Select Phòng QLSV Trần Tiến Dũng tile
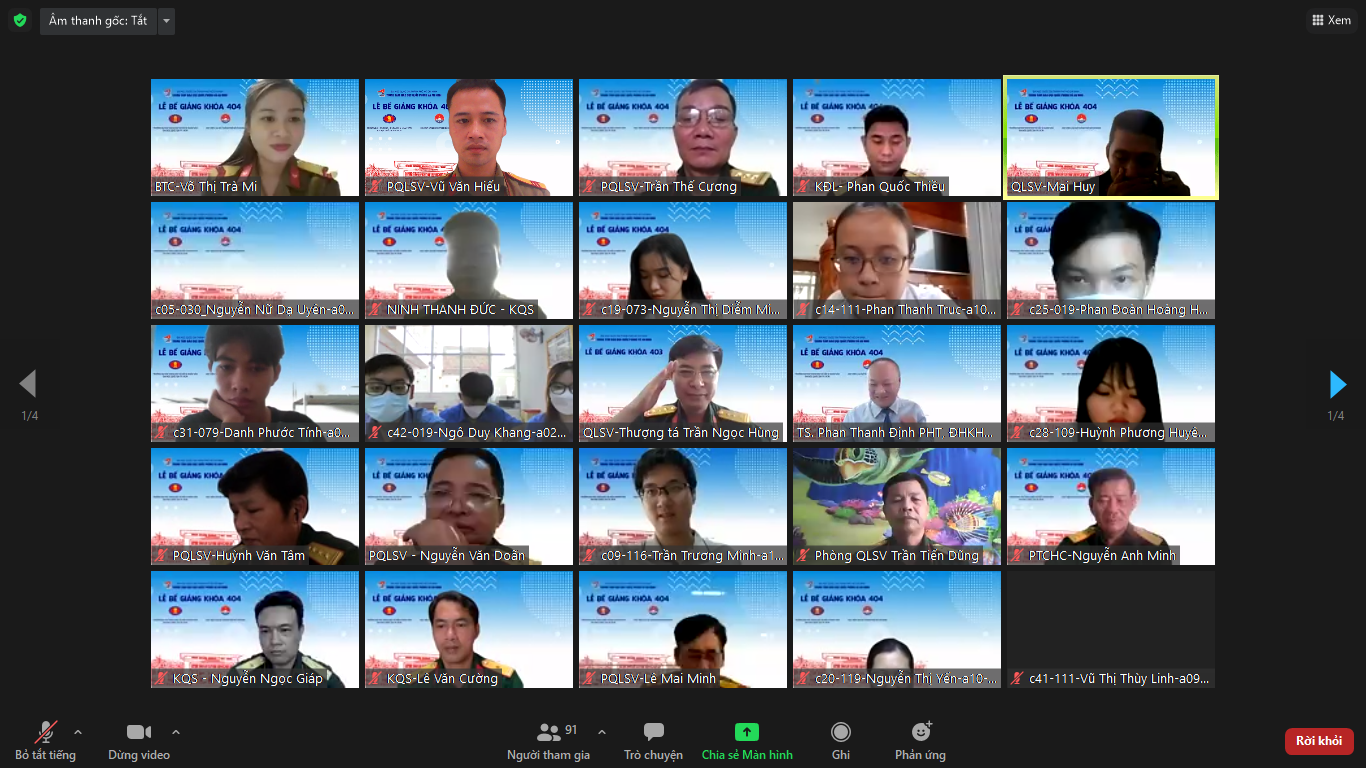The width and height of the screenshot is (1366, 768). [897, 506]
